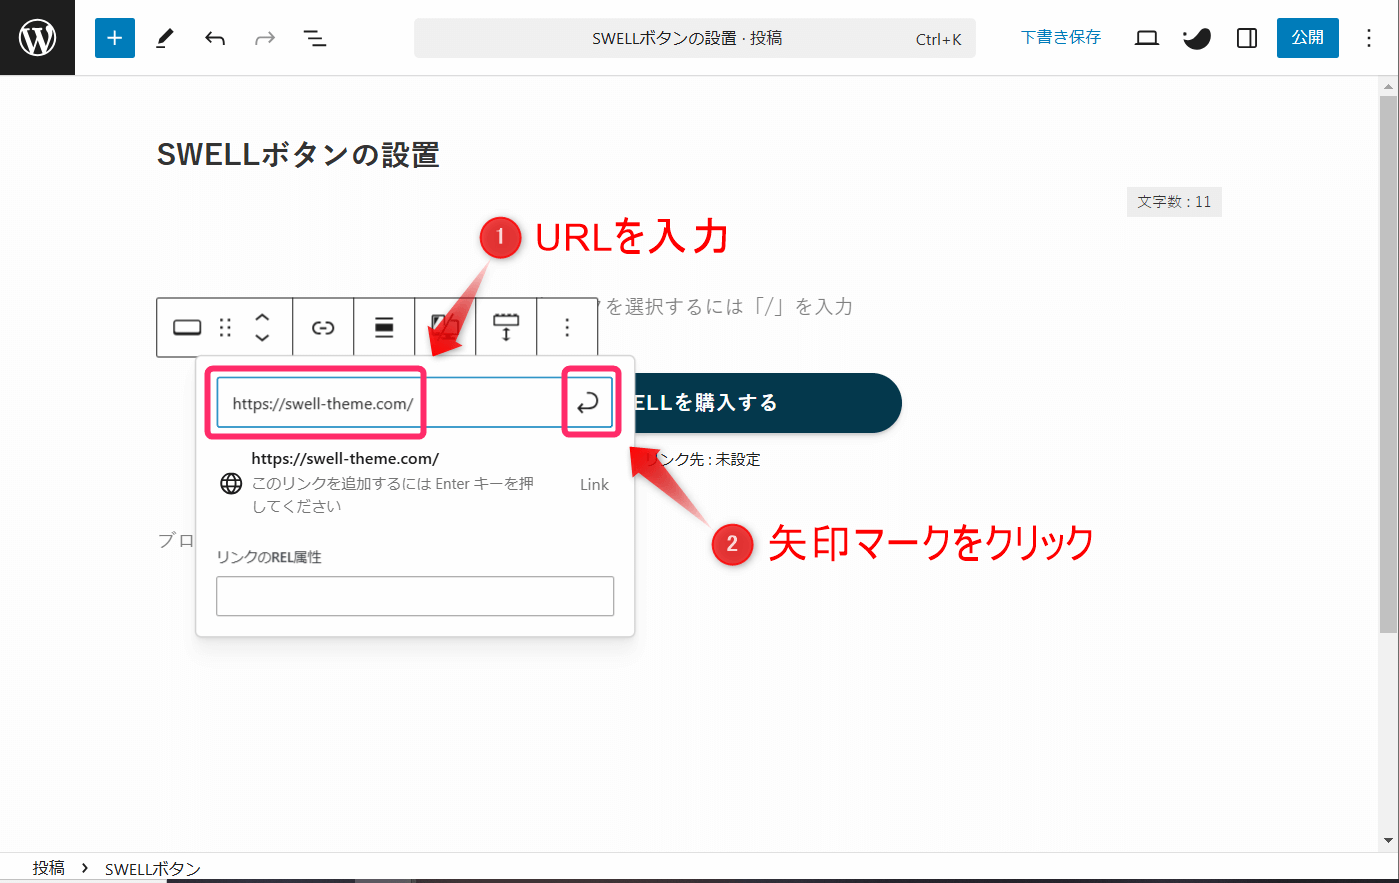Toggle the SWELL swirl icon in the header
Image resolution: width=1399 pixels, height=883 pixels.
click(x=1196, y=37)
